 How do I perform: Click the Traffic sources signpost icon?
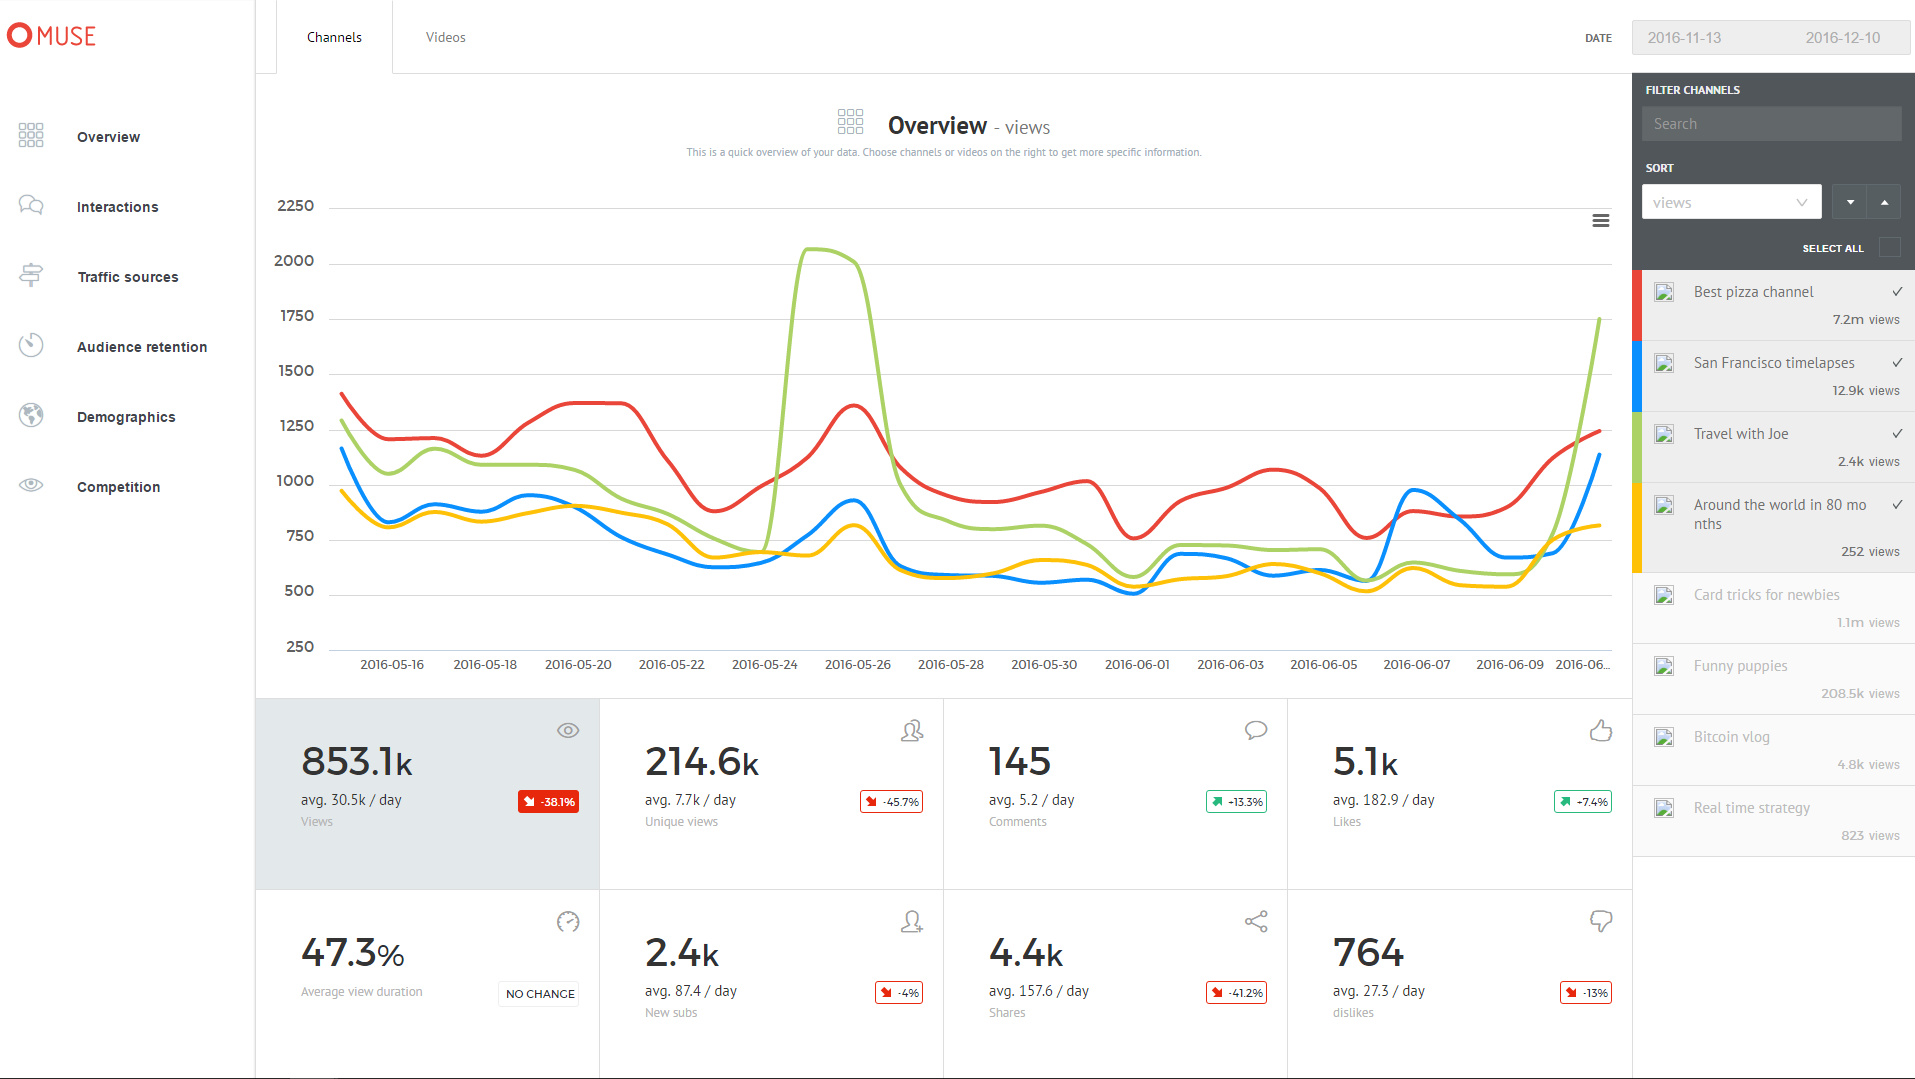[31, 275]
